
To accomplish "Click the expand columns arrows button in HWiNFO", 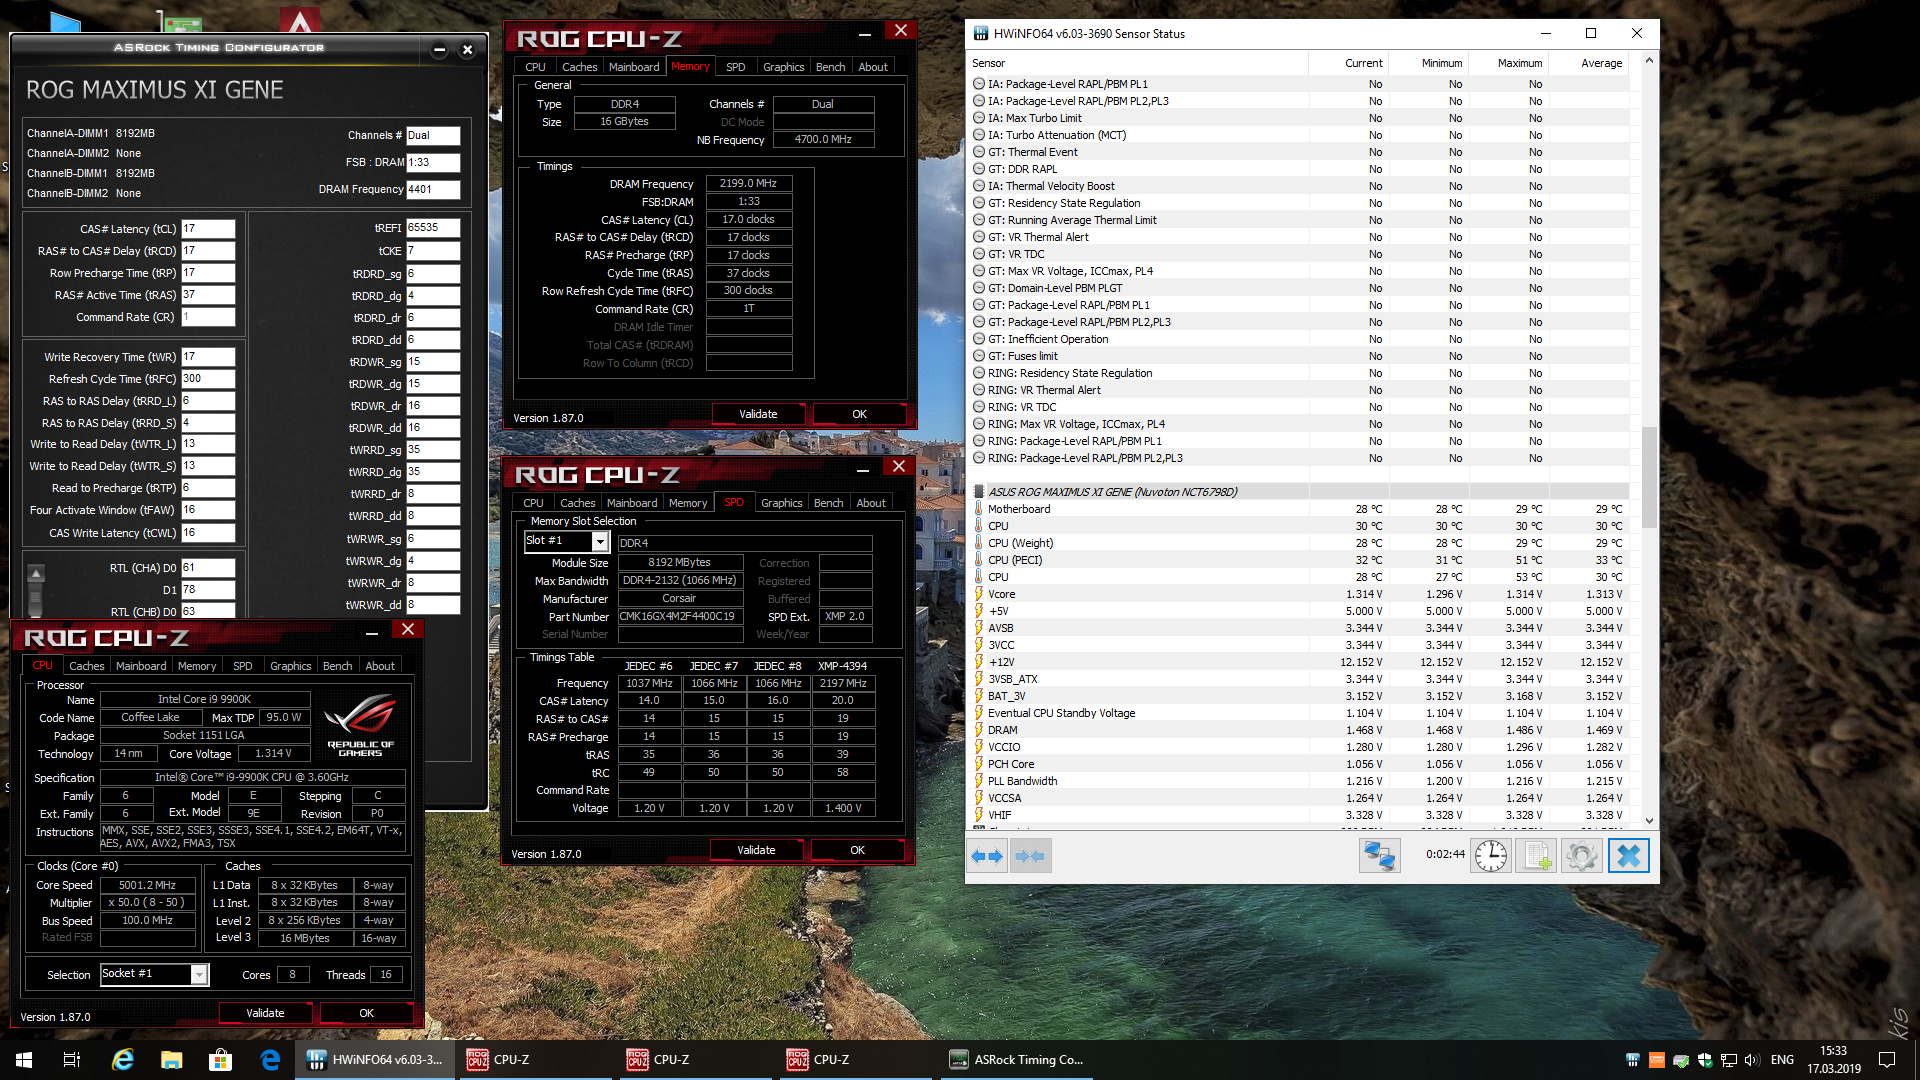I will [987, 856].
